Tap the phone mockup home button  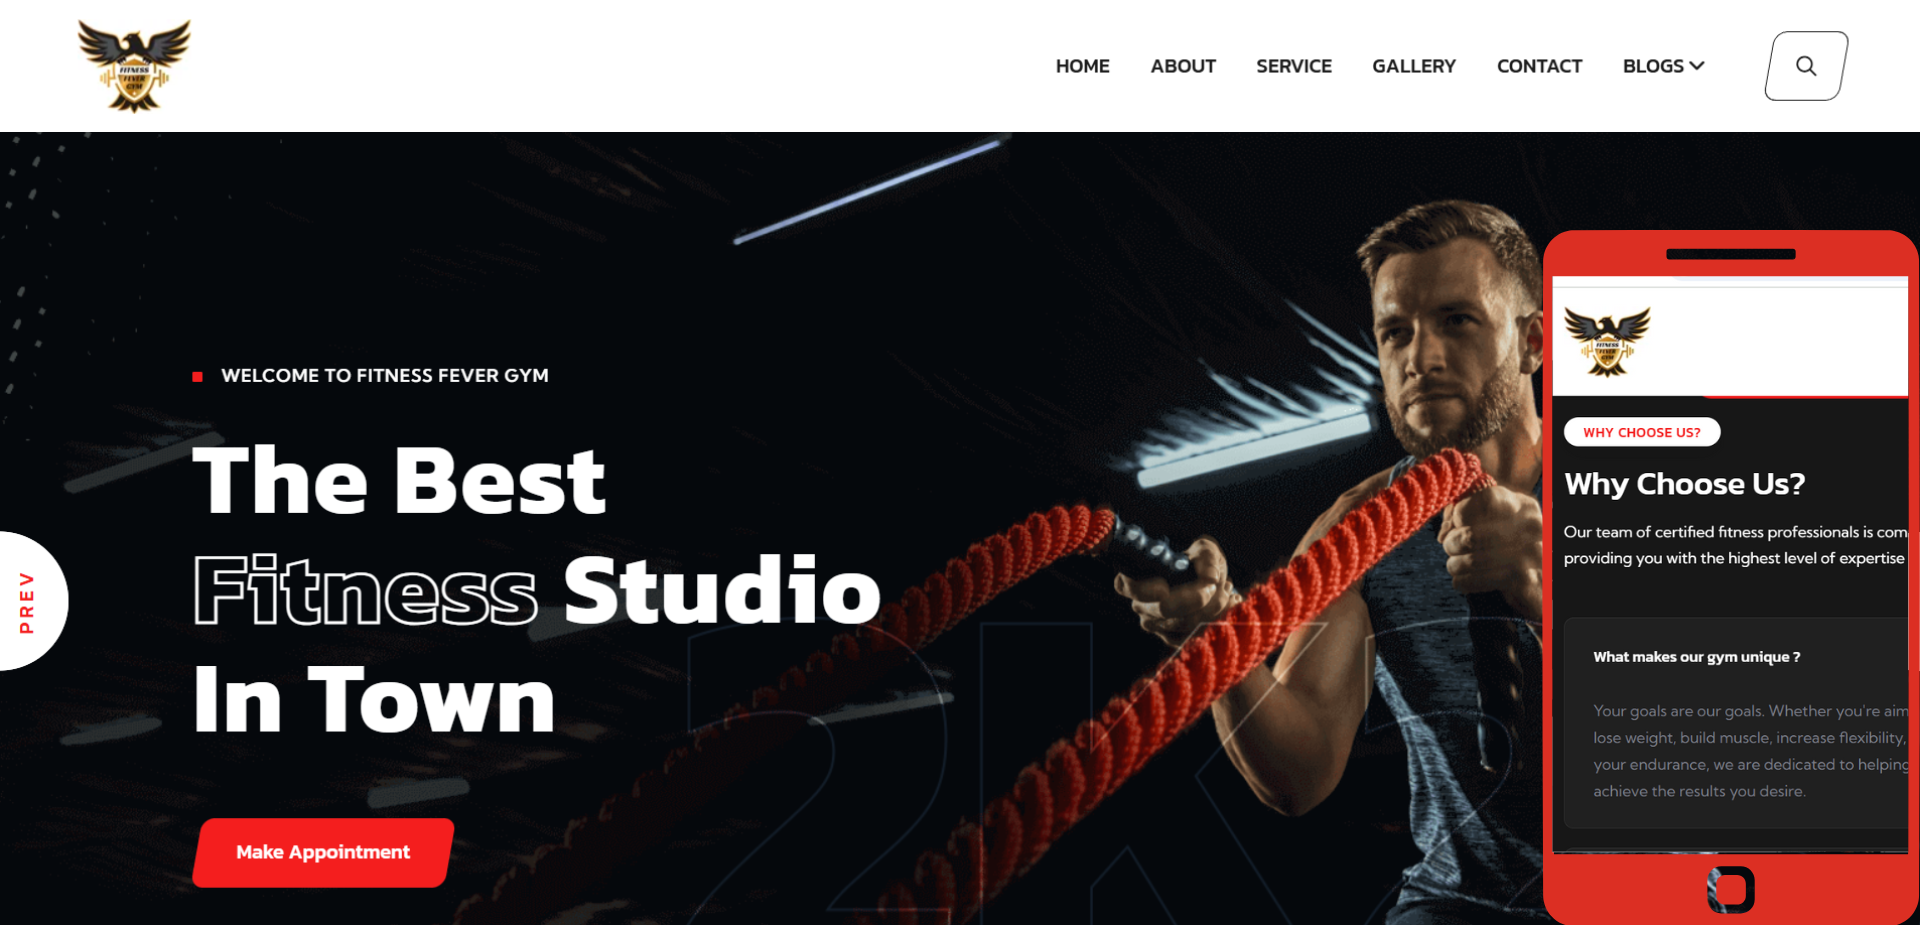pos(1731,889)
